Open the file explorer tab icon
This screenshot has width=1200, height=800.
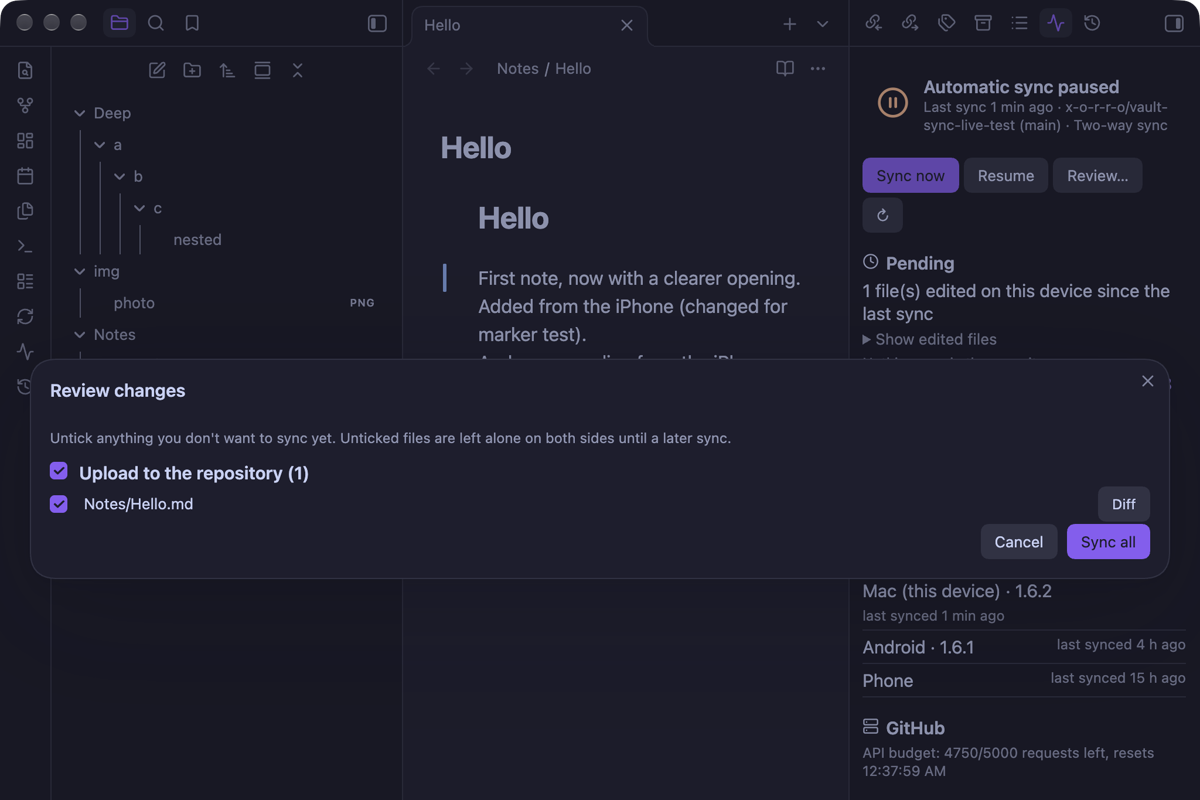[x=119, y=23]
